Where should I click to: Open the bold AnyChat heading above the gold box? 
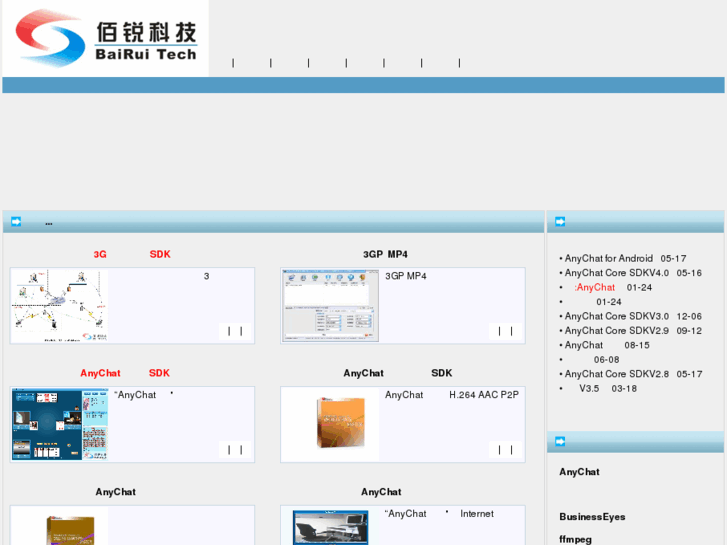115,492
